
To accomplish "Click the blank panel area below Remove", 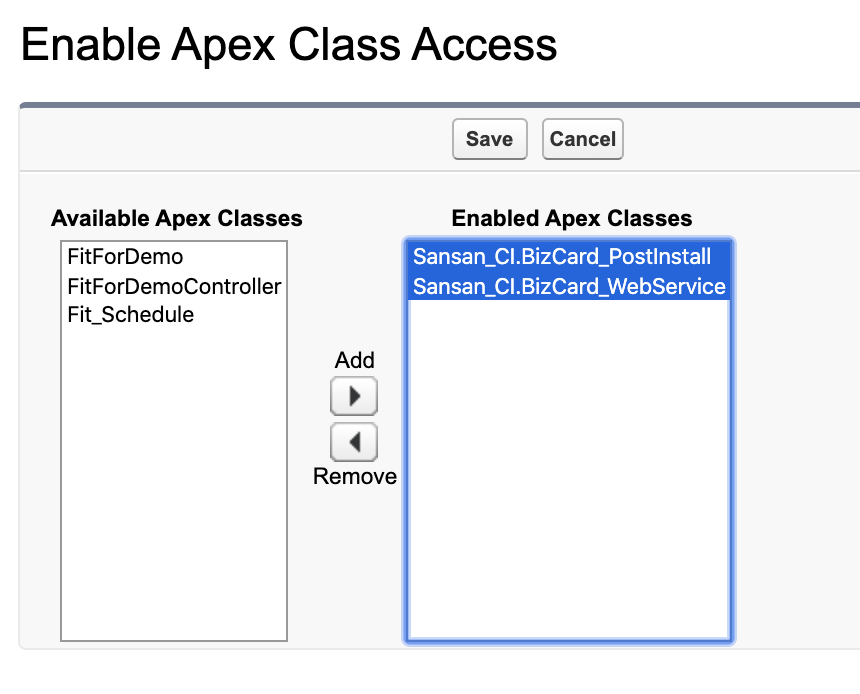I will pyautogui.click(x=355, y=570).
